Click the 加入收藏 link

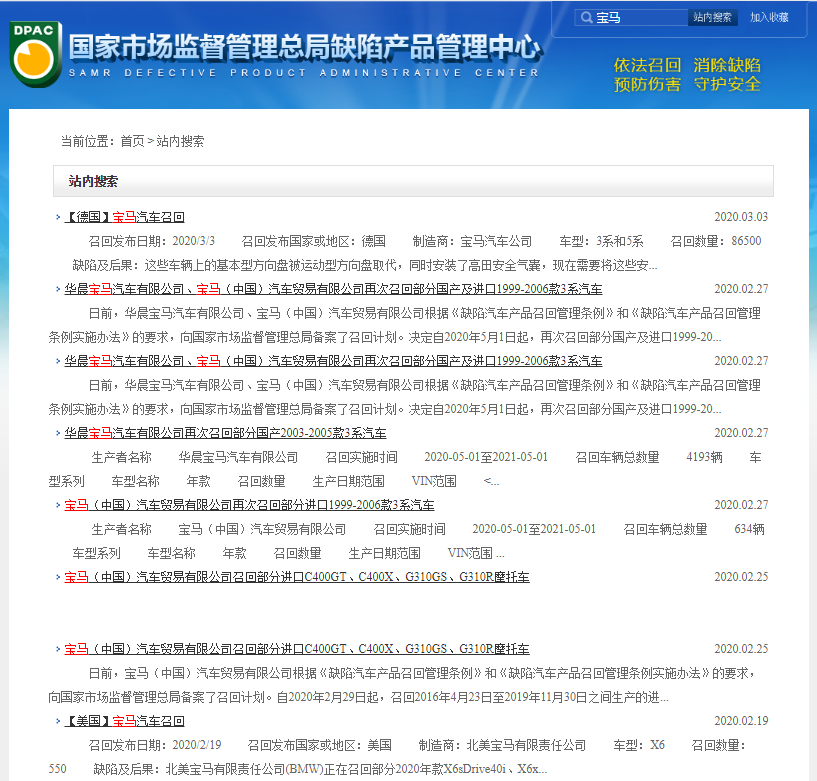[769, 18]
